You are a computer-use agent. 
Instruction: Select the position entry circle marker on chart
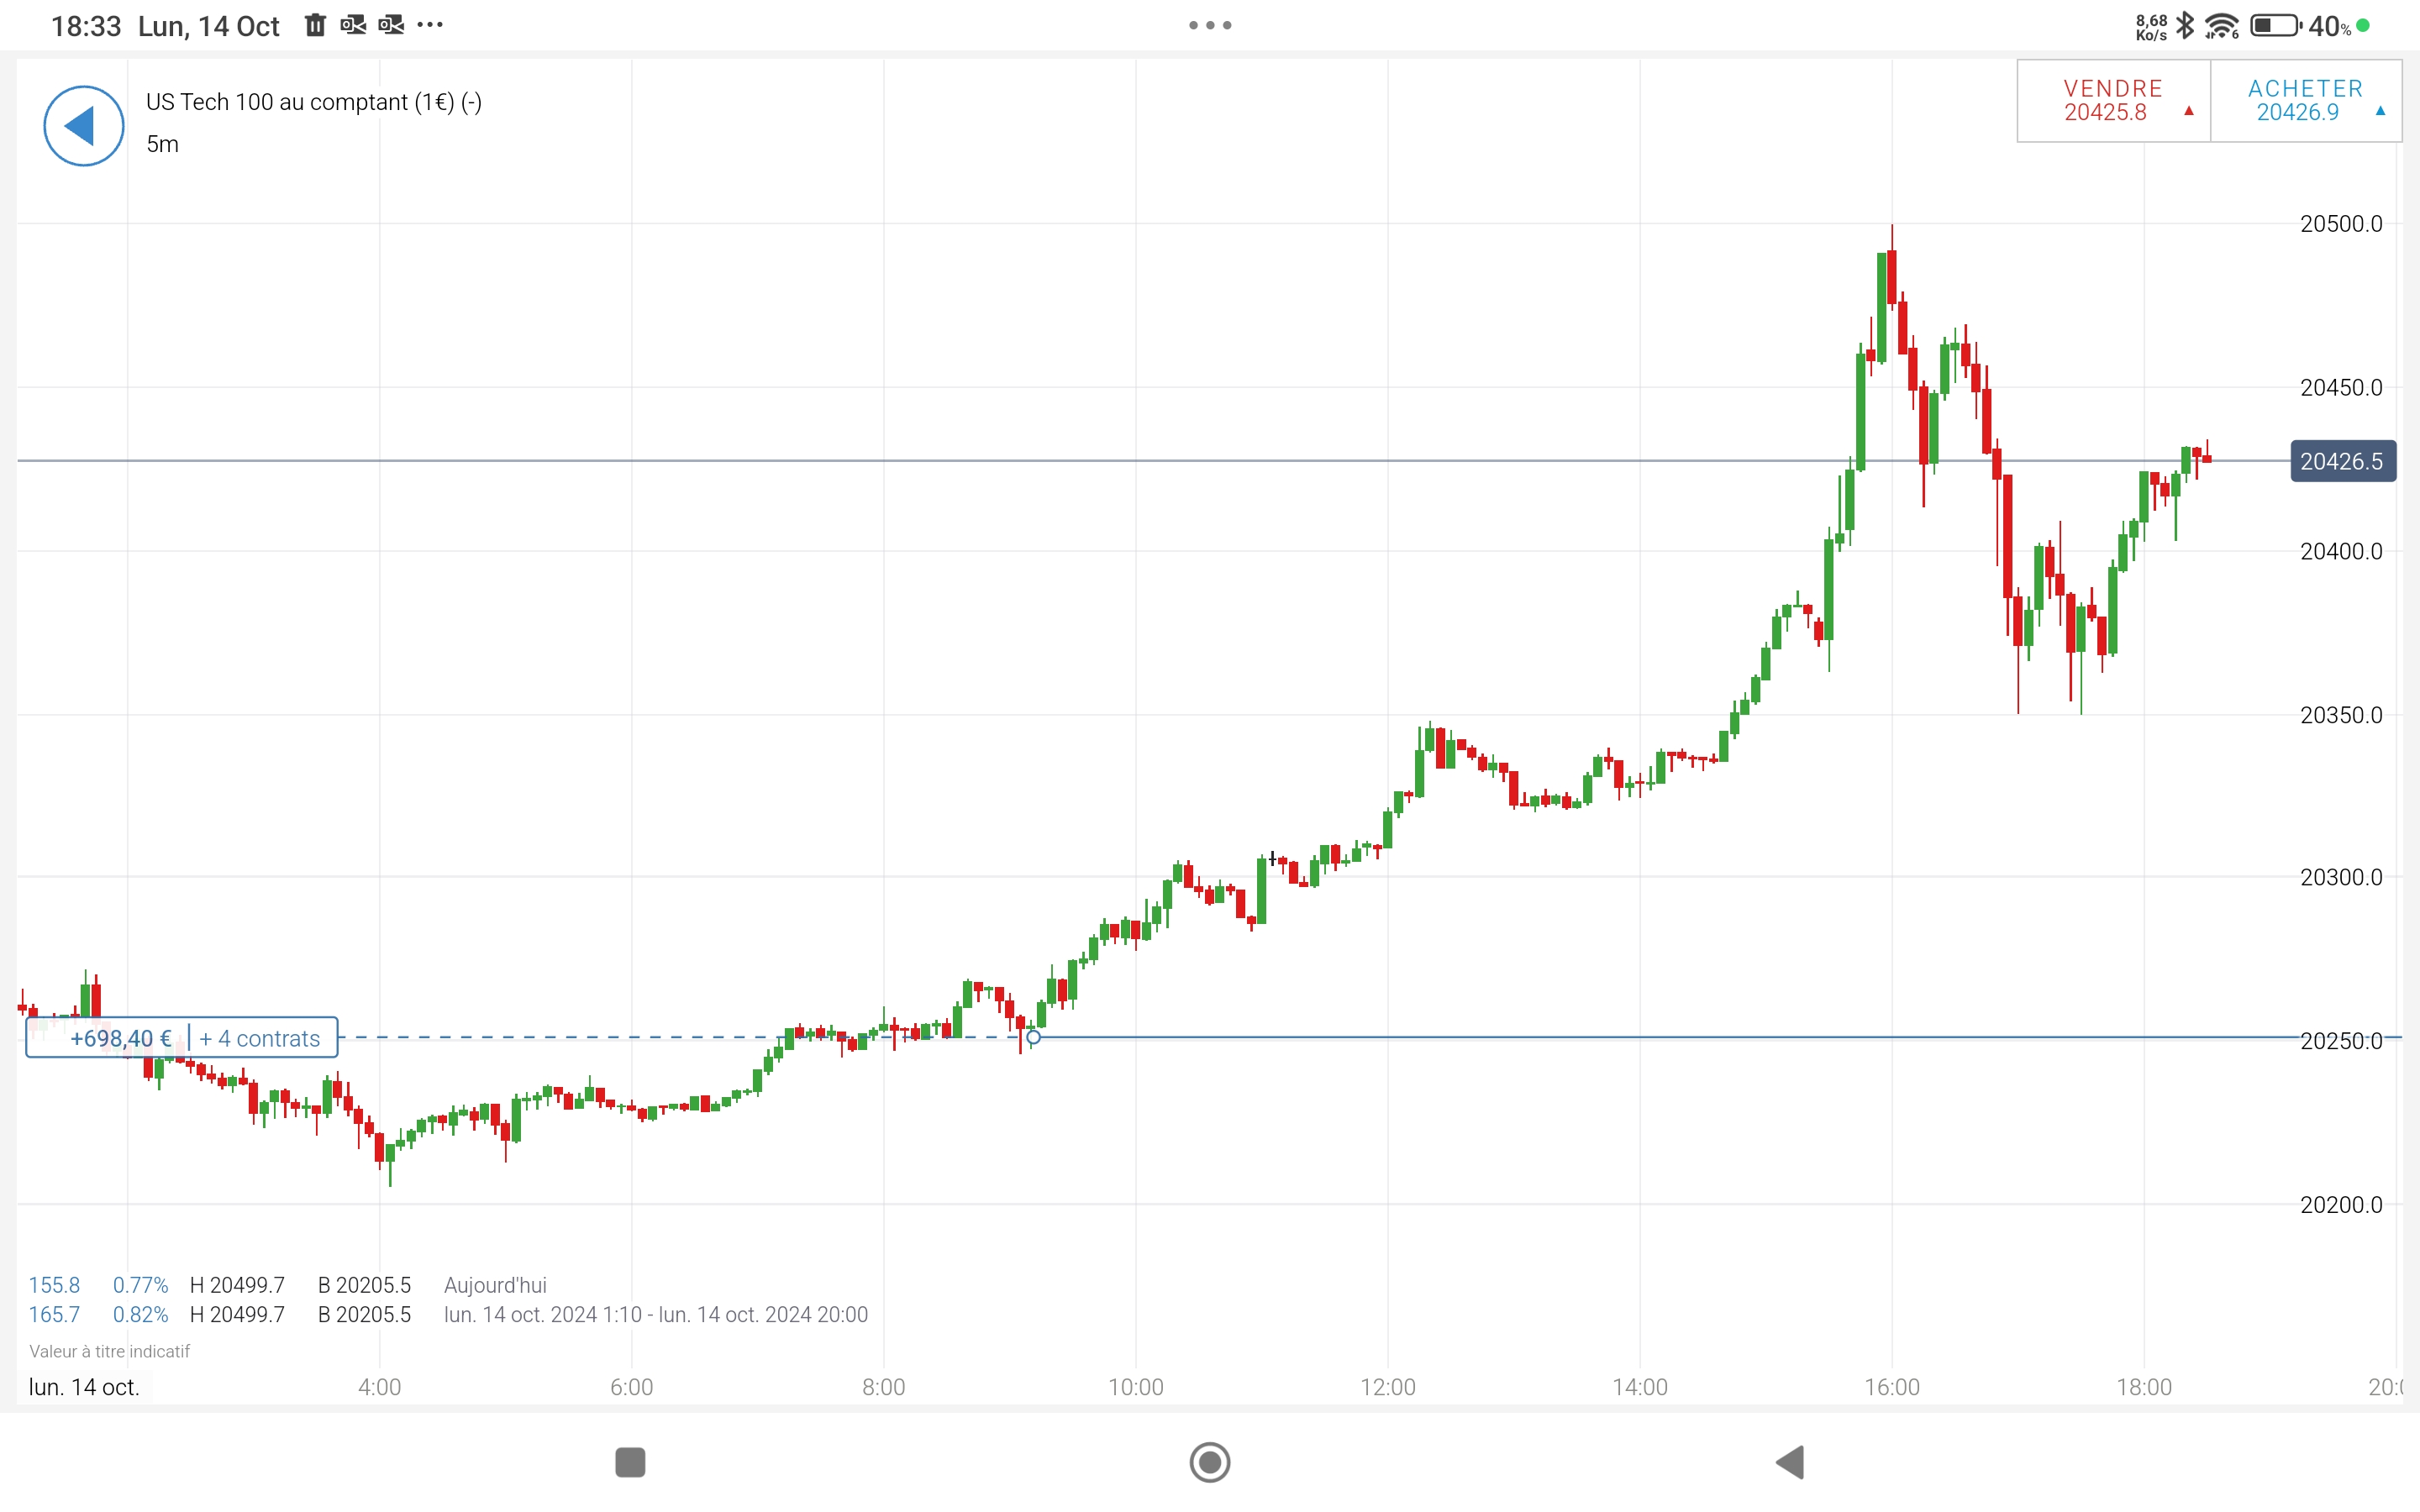coord(1034,1037)
